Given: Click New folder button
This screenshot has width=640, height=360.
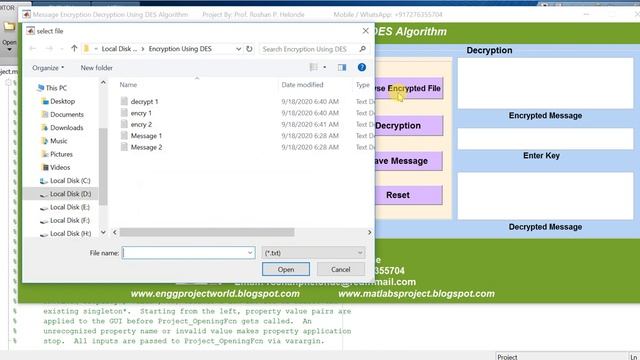Looking at the screenshot, I should coord(96,68).
